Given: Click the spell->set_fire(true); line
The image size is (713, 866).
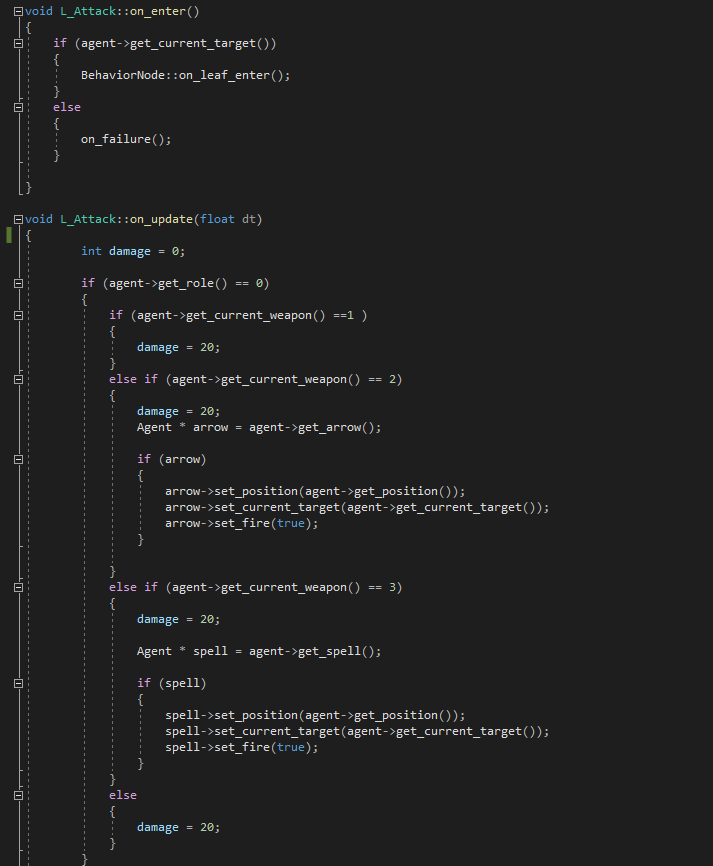Looking at the screenshot, I should (x=241, y=748).
